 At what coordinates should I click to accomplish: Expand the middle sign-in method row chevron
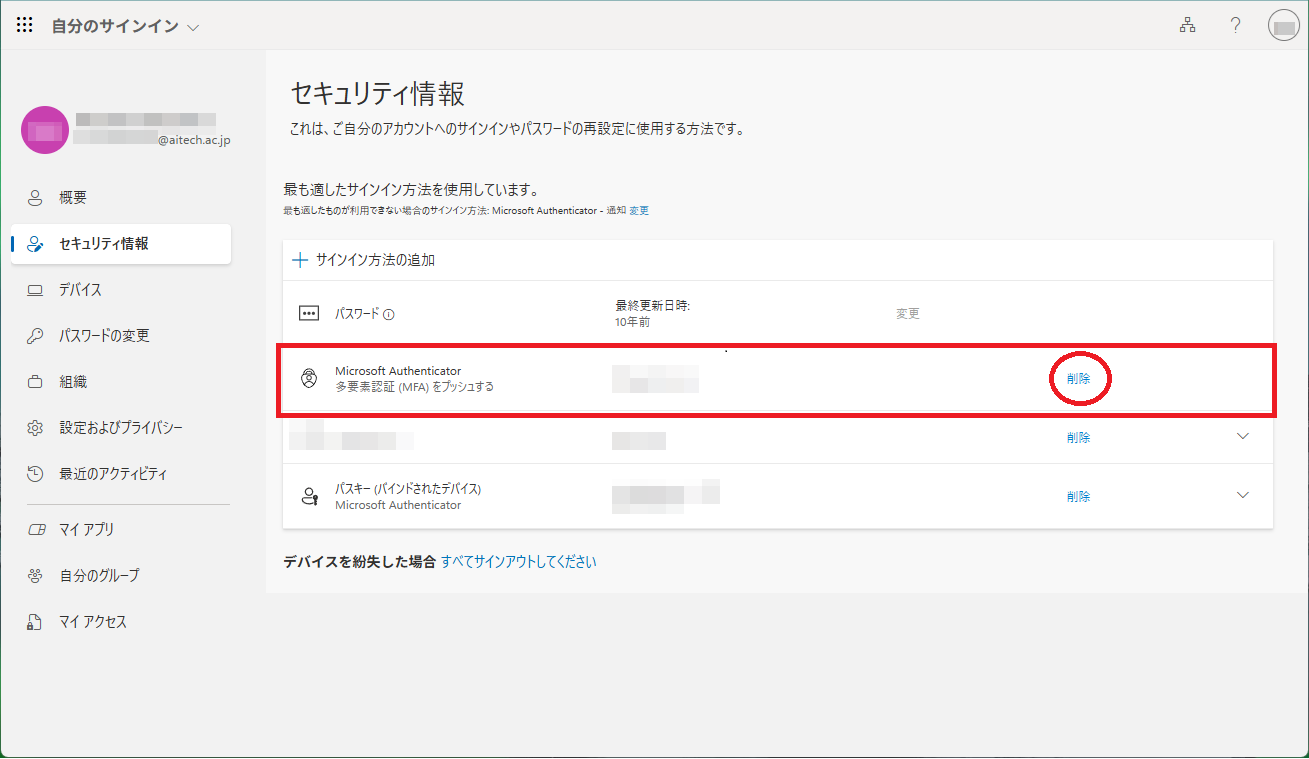(1242, 436)
